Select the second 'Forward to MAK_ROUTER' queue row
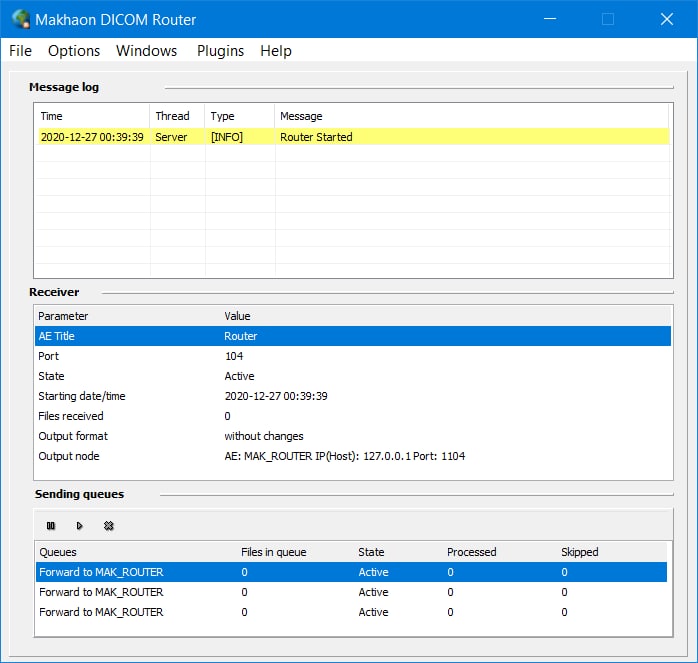The width and height of the screenshot is (698, 663). coord(351,592)
